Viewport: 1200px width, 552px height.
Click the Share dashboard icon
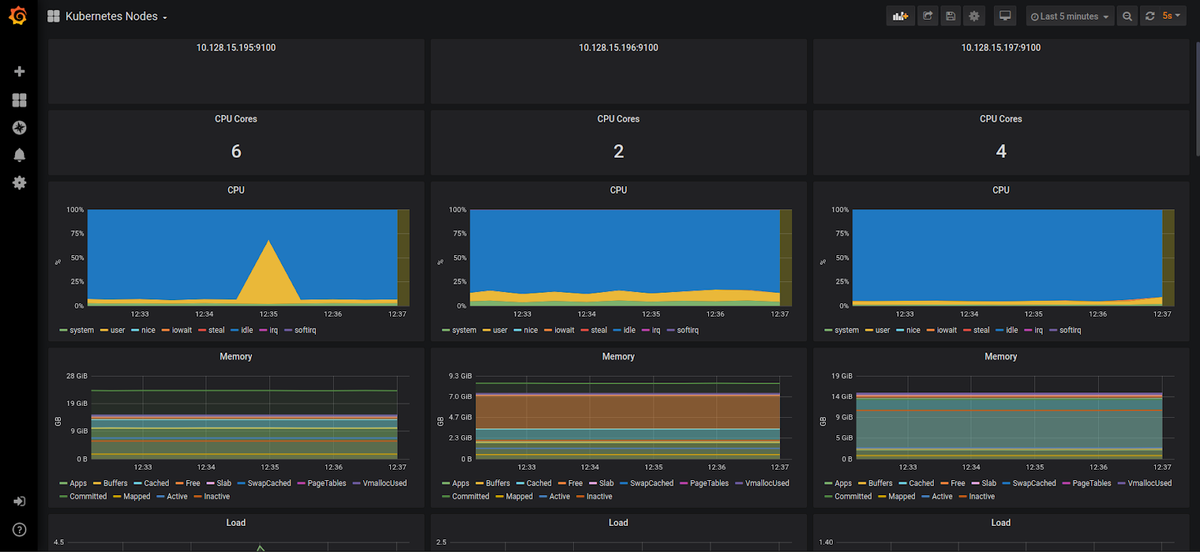tap(927, 16)
